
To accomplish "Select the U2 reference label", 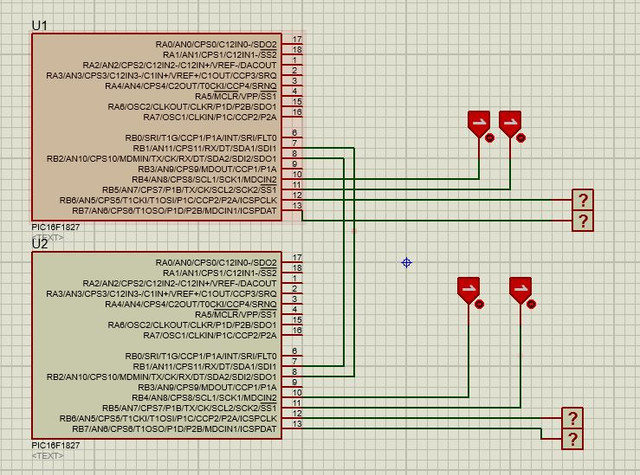I will pos(40,244).
